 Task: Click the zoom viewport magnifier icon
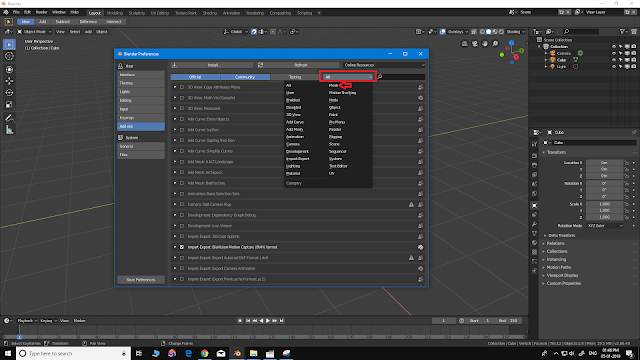click(495, 44)
